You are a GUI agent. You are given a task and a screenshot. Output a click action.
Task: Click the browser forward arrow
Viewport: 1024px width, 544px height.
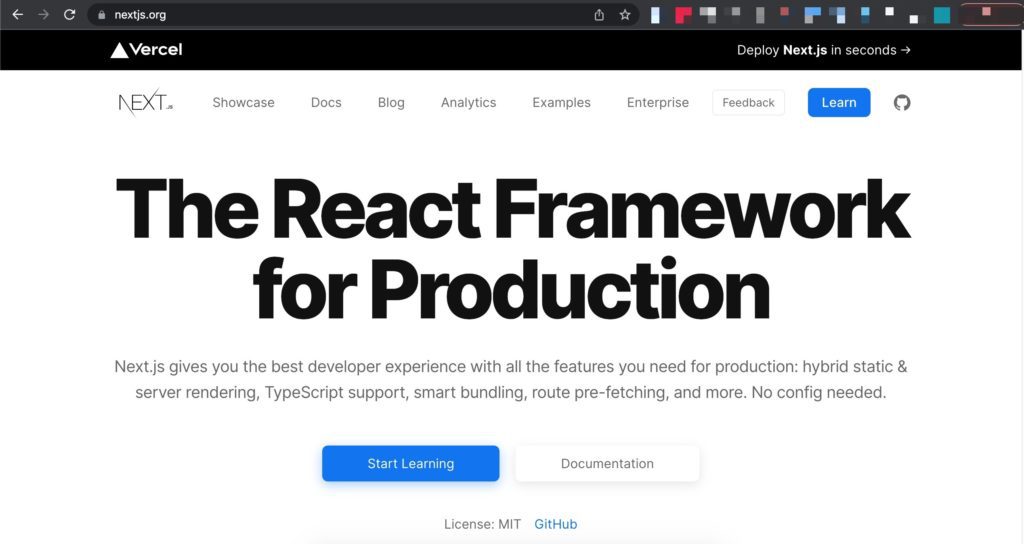(x=43, y=15)
